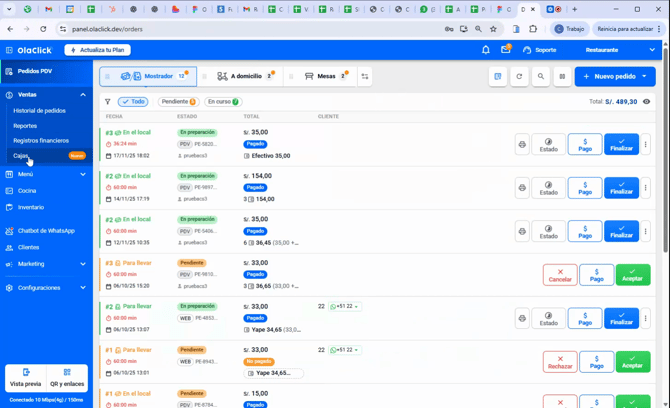Click the QR y enlaces button
Image resolution: width=670 pixels, height=408 pixels.
pos(67,378)
